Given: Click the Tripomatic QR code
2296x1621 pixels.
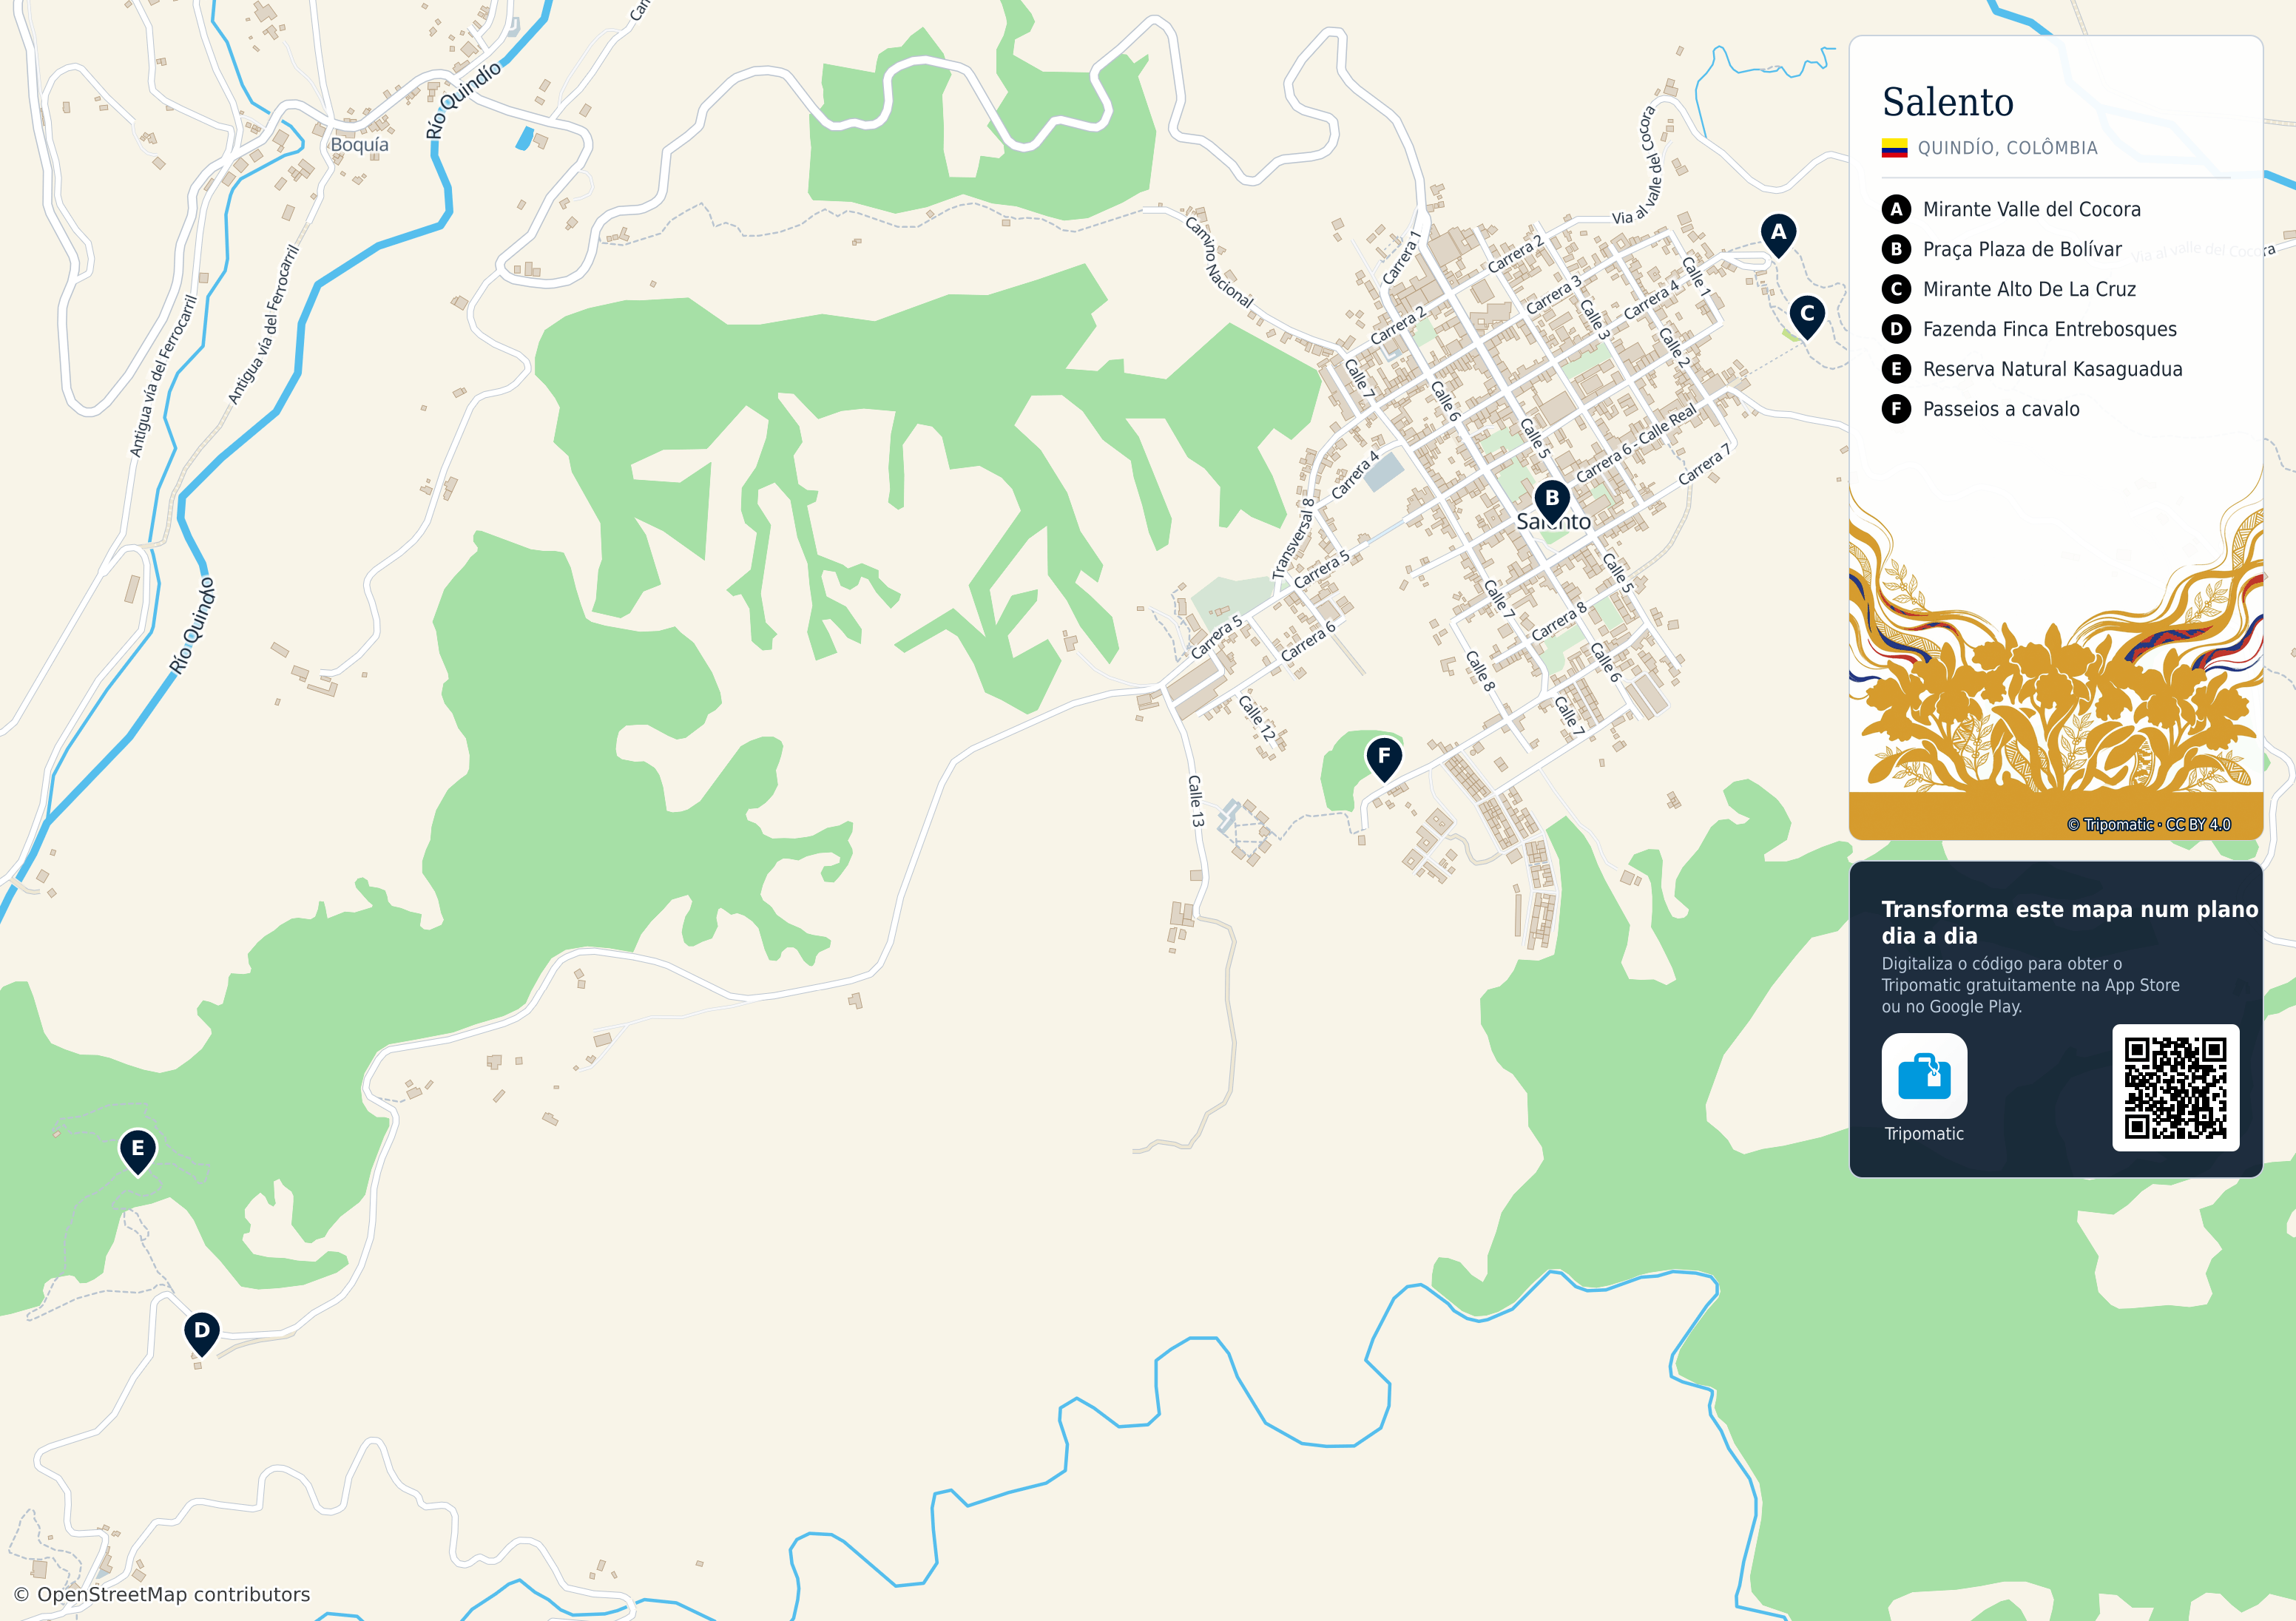Looking at the screenshot, I should [2175, 1088].
